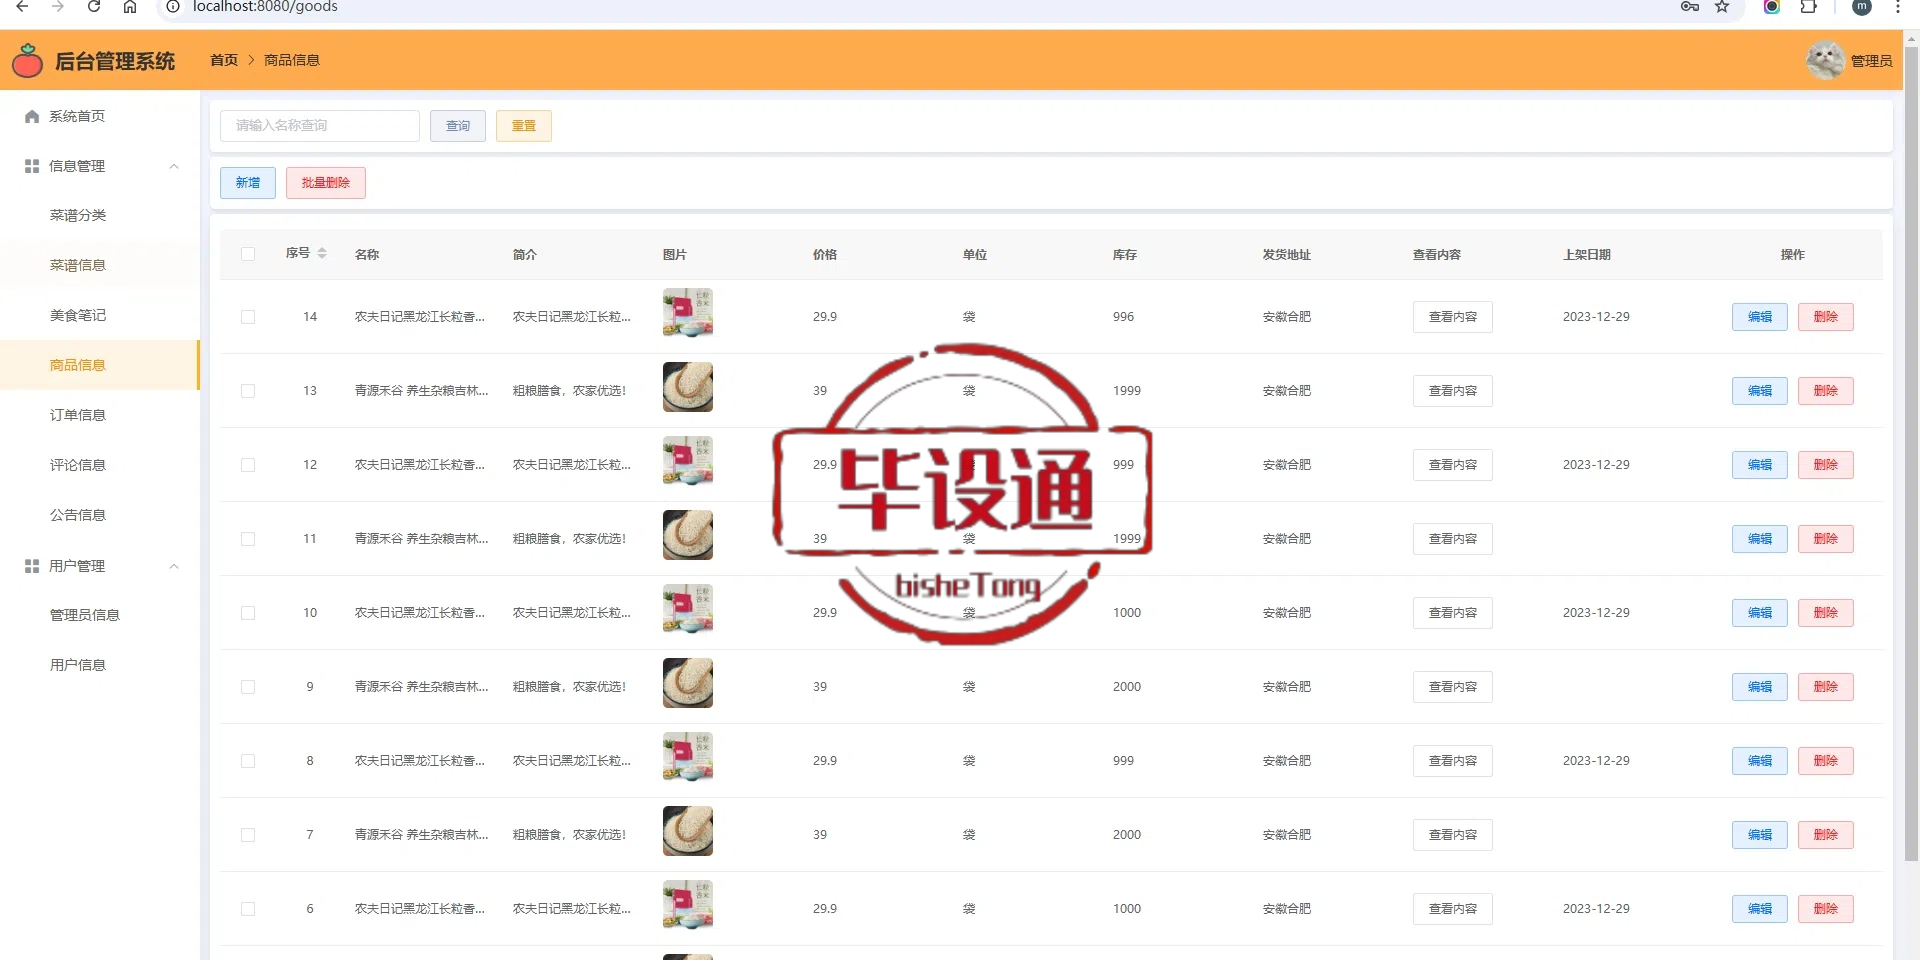Open 订单信息 in the sidebar

[78, 415]
